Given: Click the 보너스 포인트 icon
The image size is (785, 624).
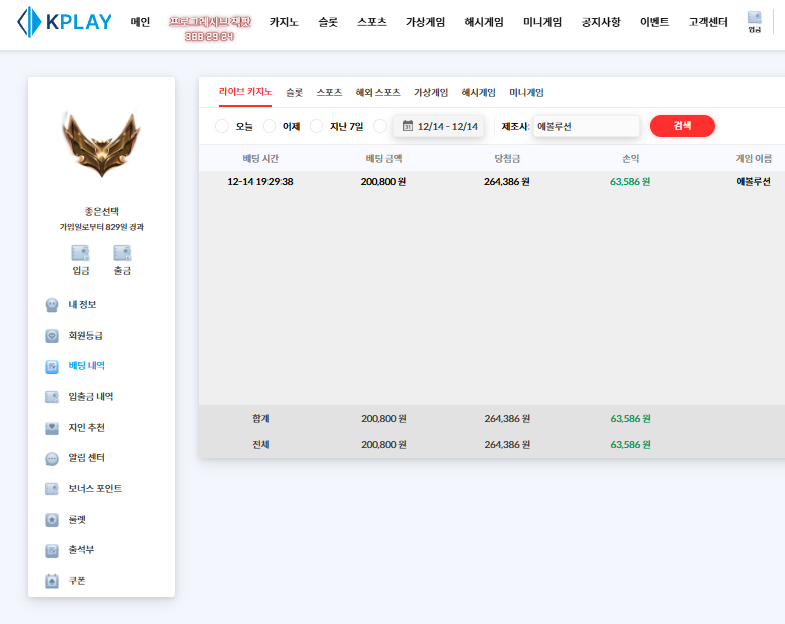Looking at the screenshot, I should [52, 489].
